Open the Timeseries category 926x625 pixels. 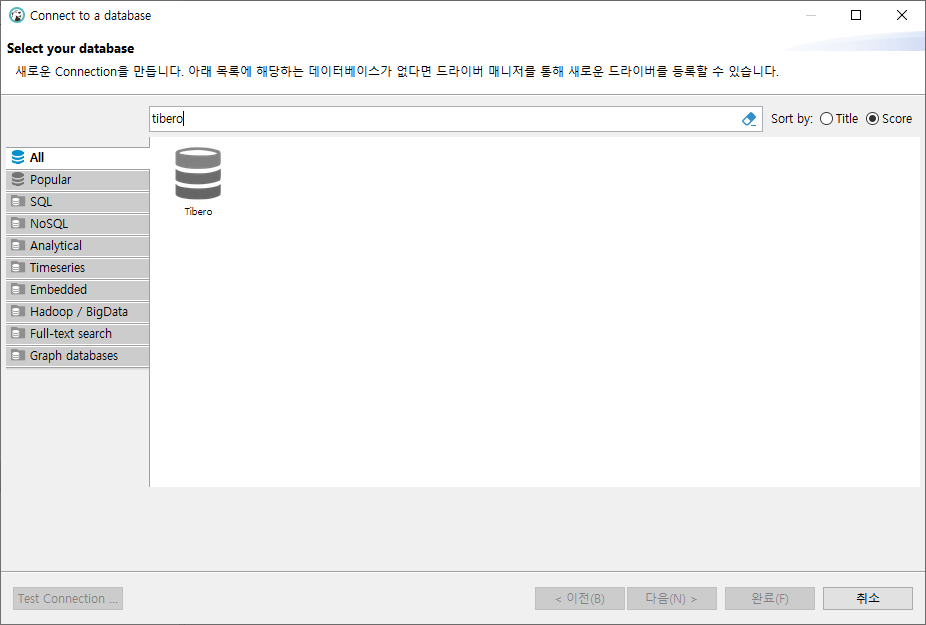[x=77, y=268]
